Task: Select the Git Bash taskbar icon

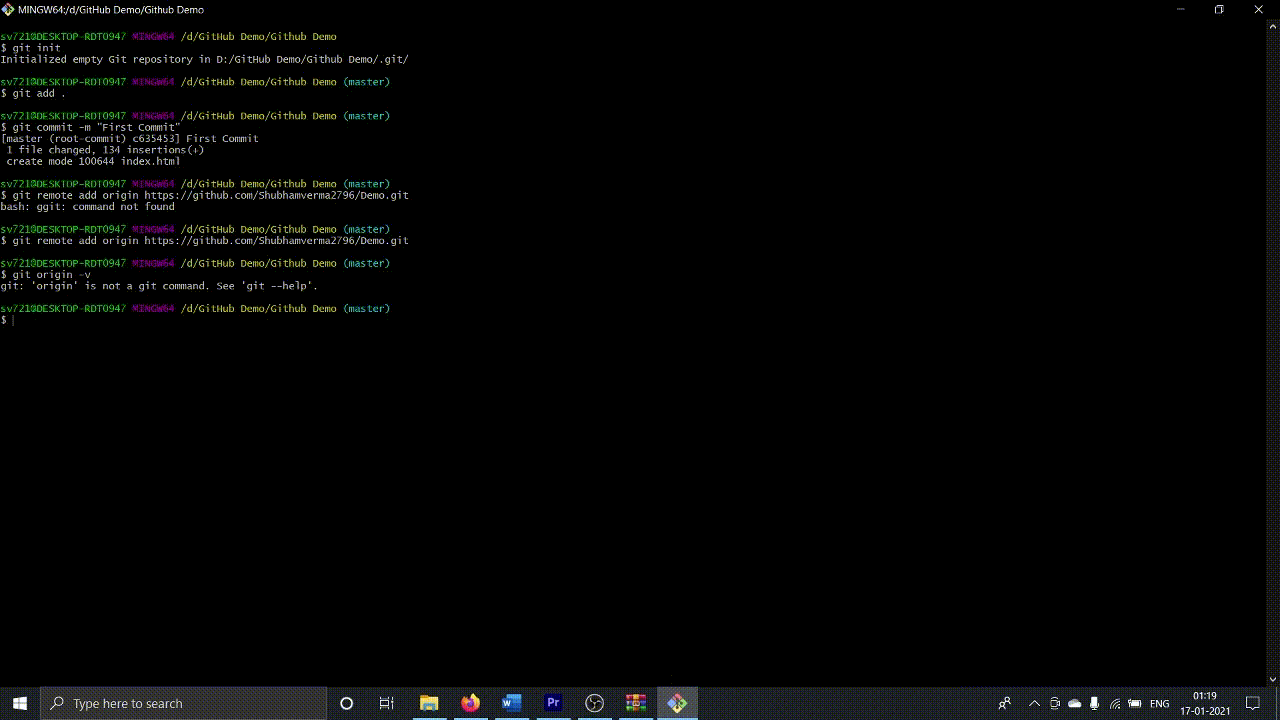Action: 677,703
